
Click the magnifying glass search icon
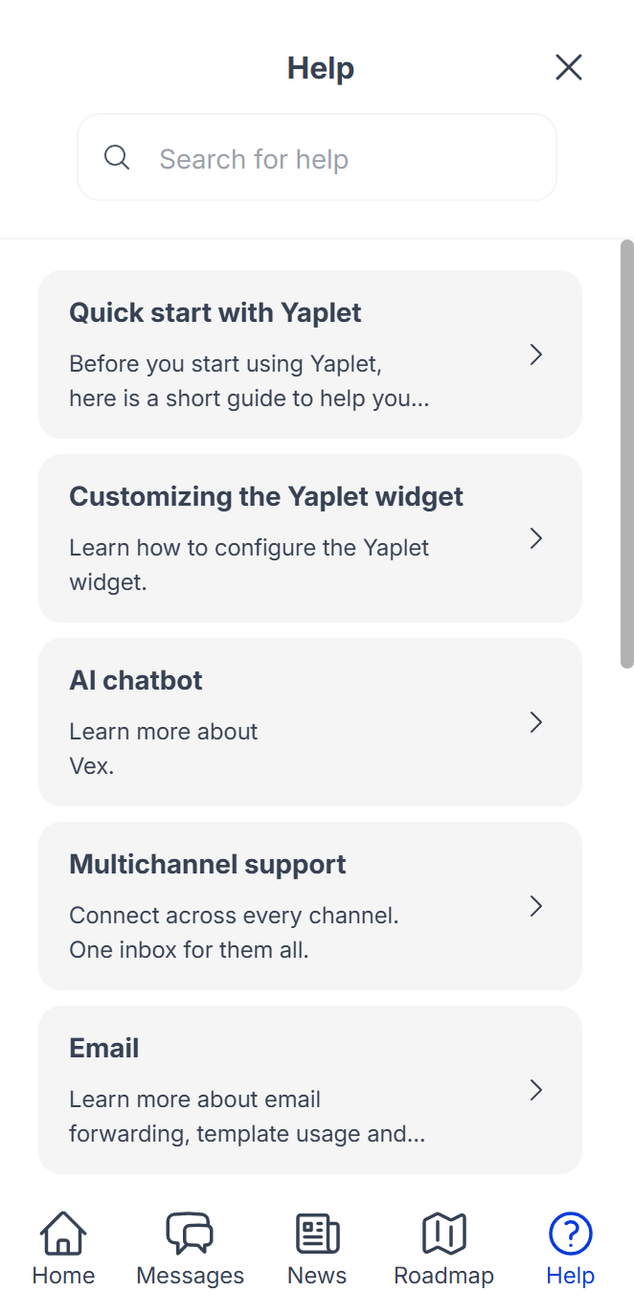(x=117, y=158)
